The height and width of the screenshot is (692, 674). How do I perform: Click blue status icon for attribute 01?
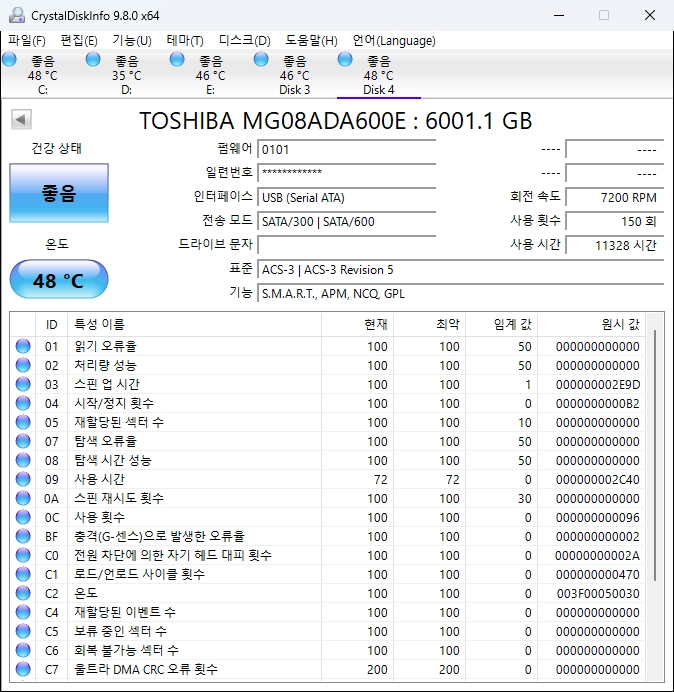(23, 346)
